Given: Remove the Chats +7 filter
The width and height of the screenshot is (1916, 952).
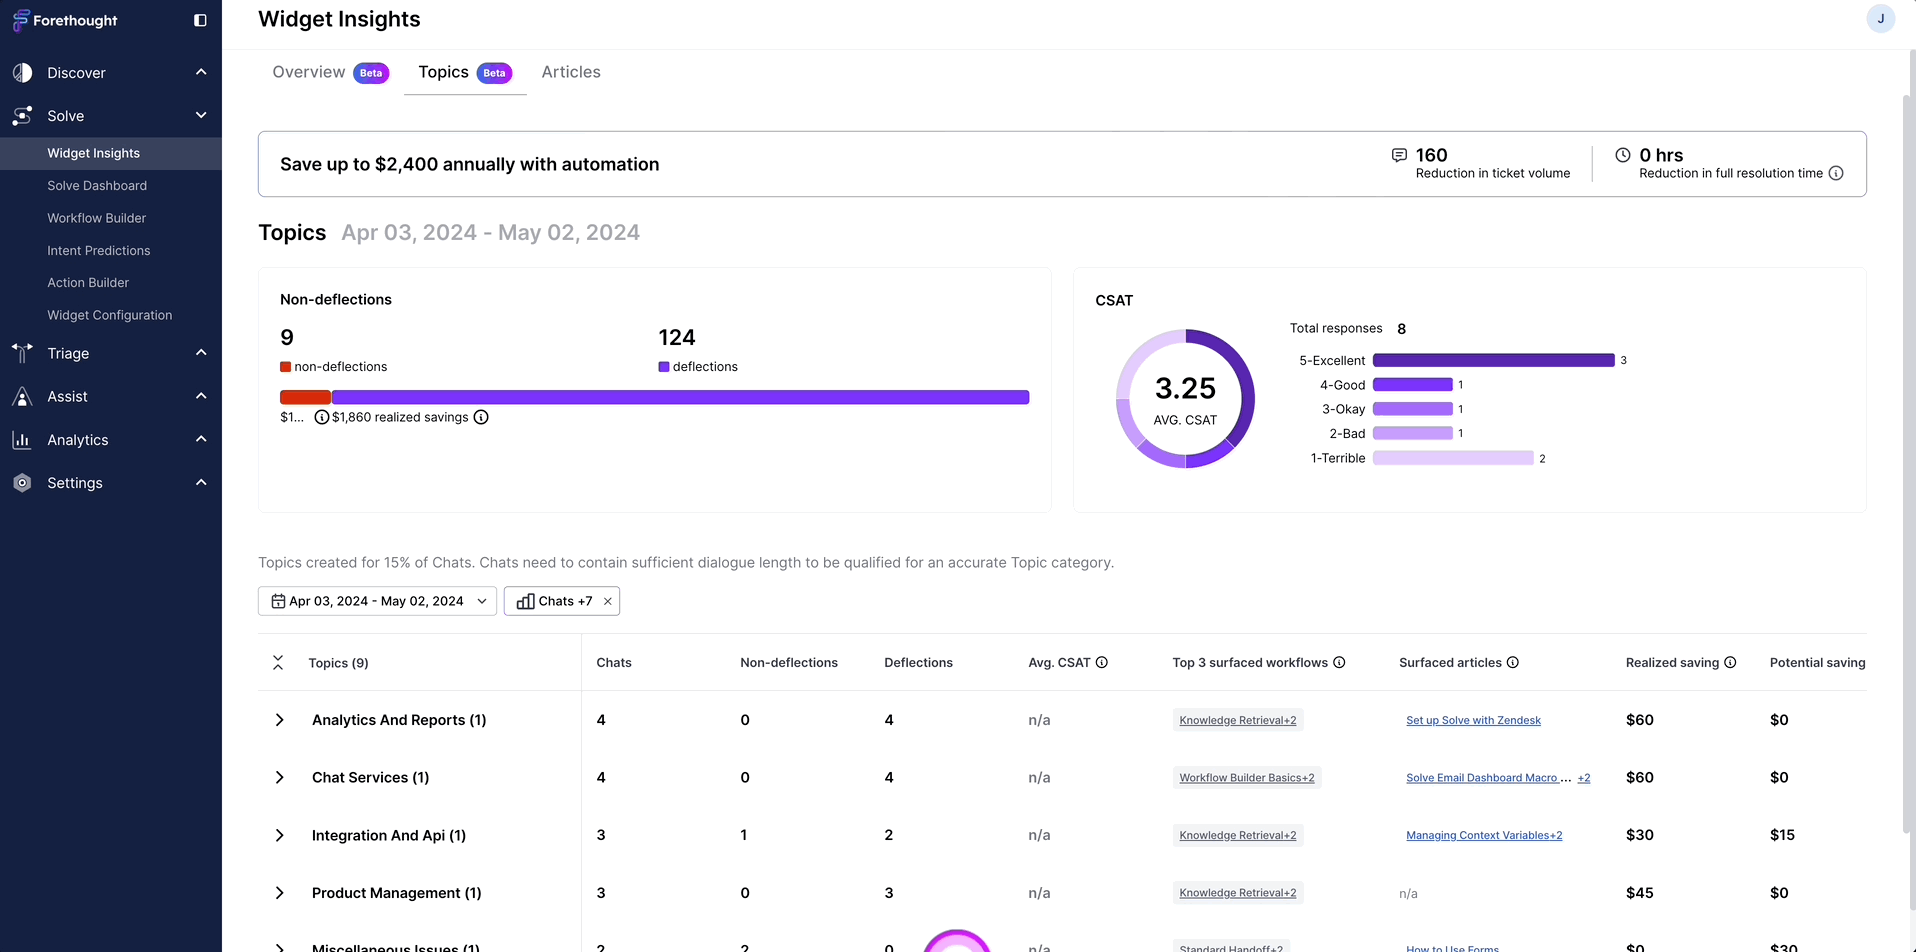Looking at the screenshot, I should pyautogui.click(x=607, y=601).
